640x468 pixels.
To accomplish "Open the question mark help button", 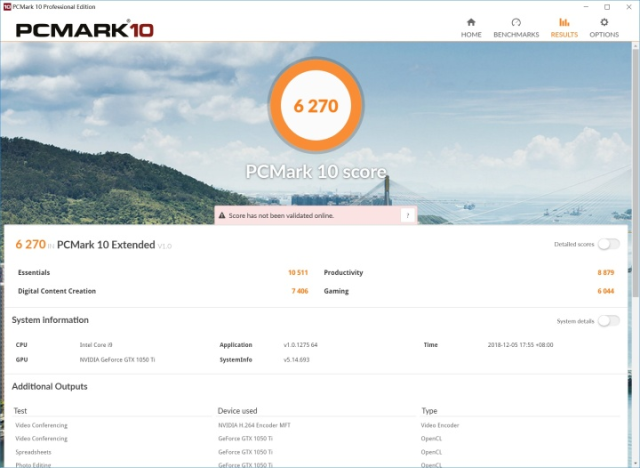I will tap(407, 215).
